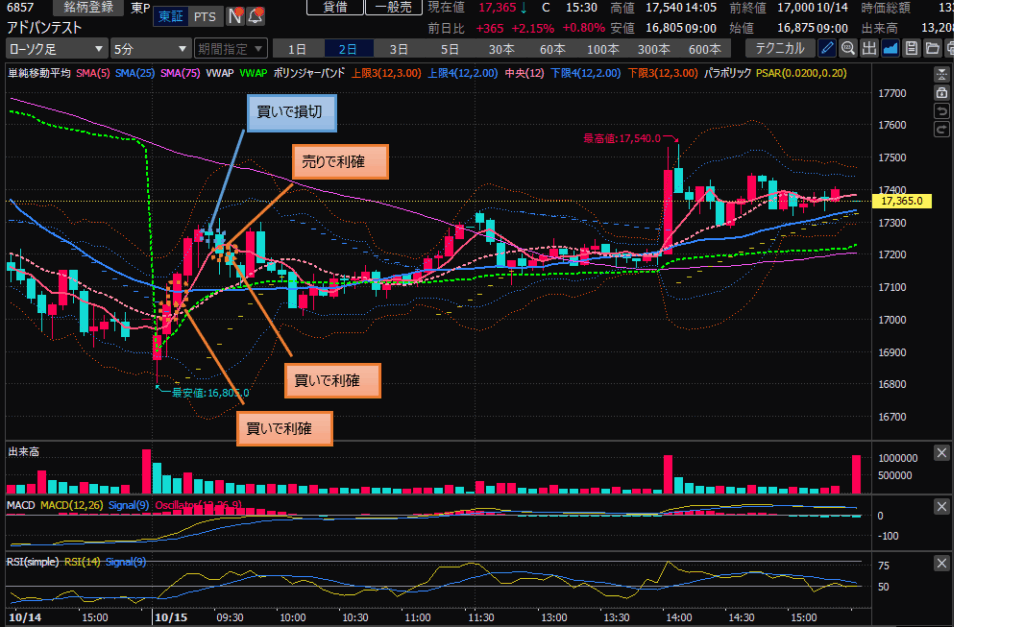Select the 2日 period range

pos(347,48)
